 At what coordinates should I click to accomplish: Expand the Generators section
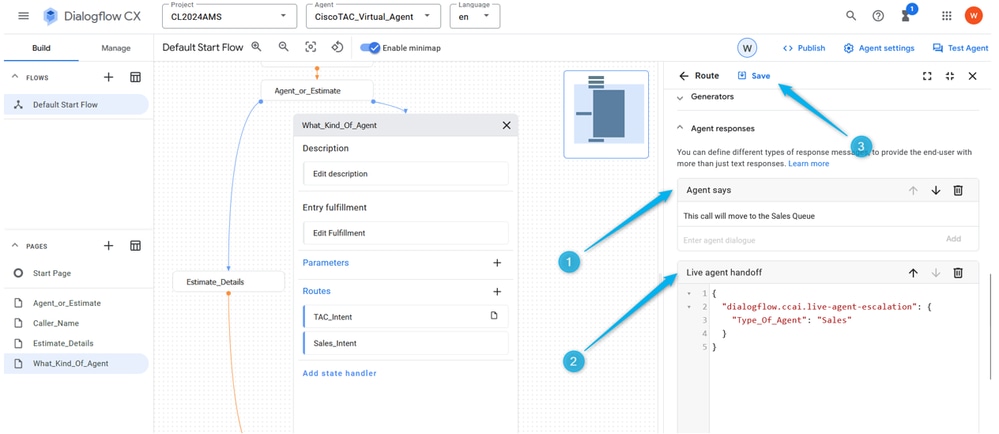(x=680, y=97)
